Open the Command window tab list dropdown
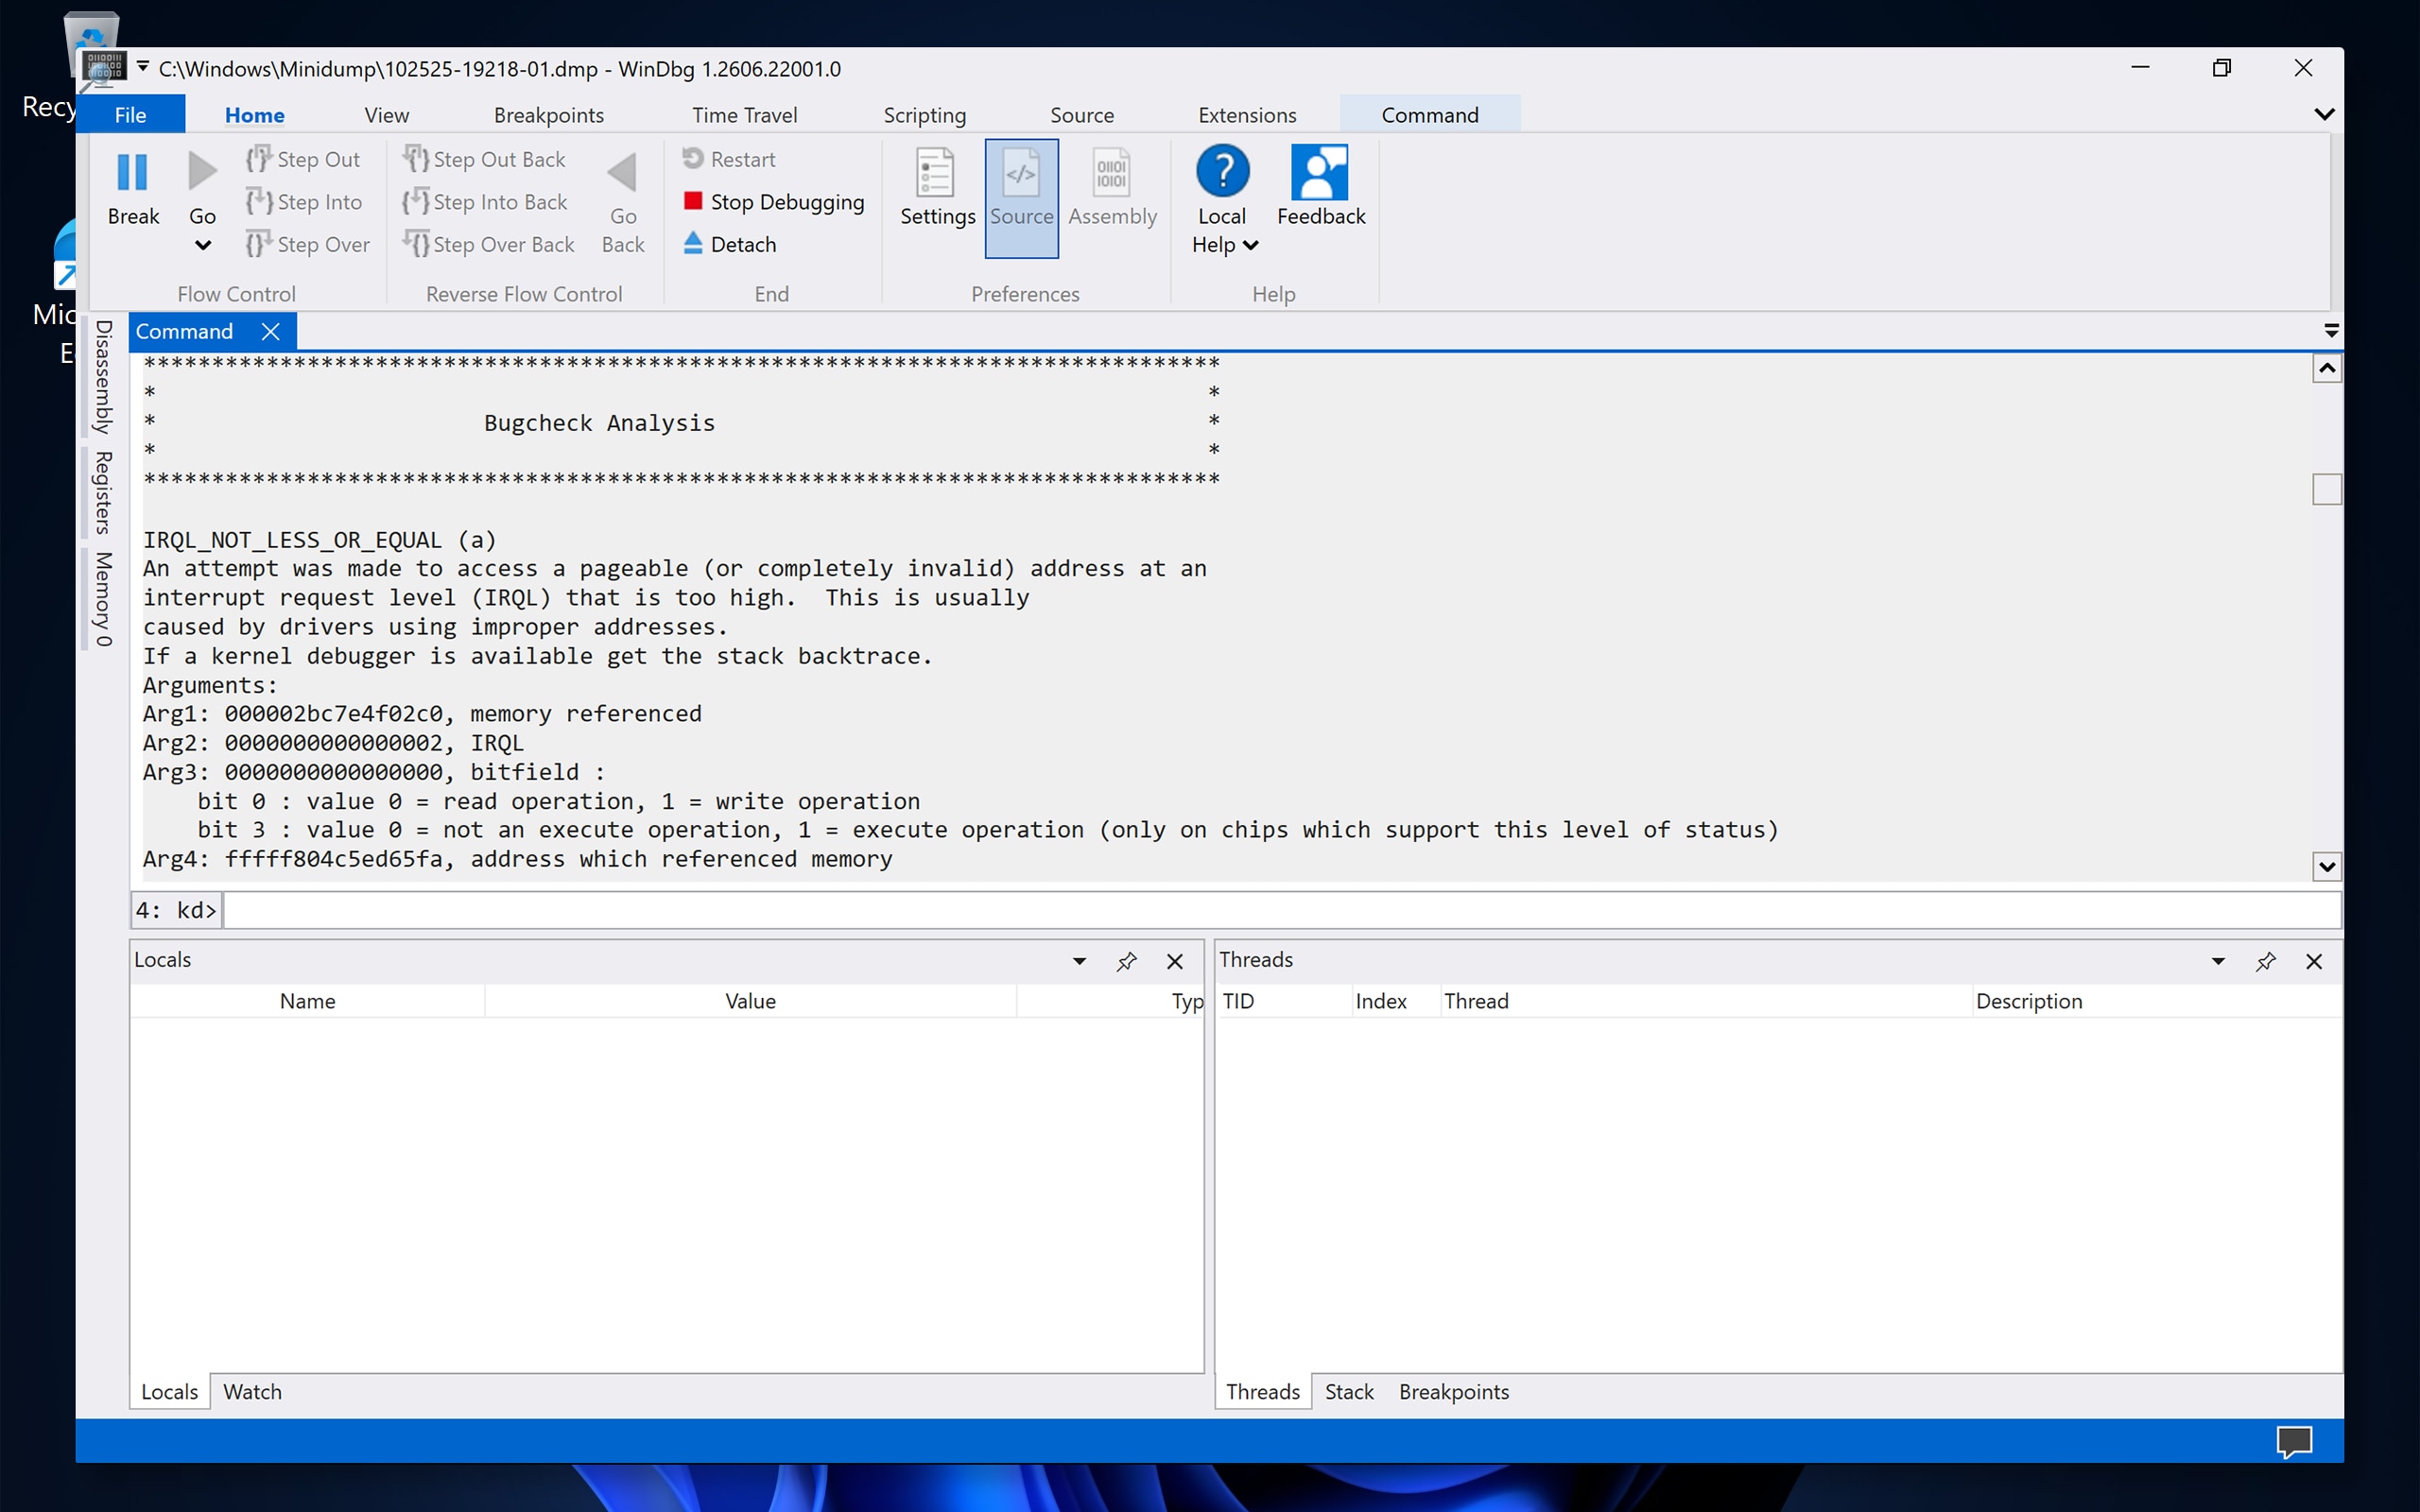The height and width of the screenshot is (1512, 2420). tap(2331, 330)
